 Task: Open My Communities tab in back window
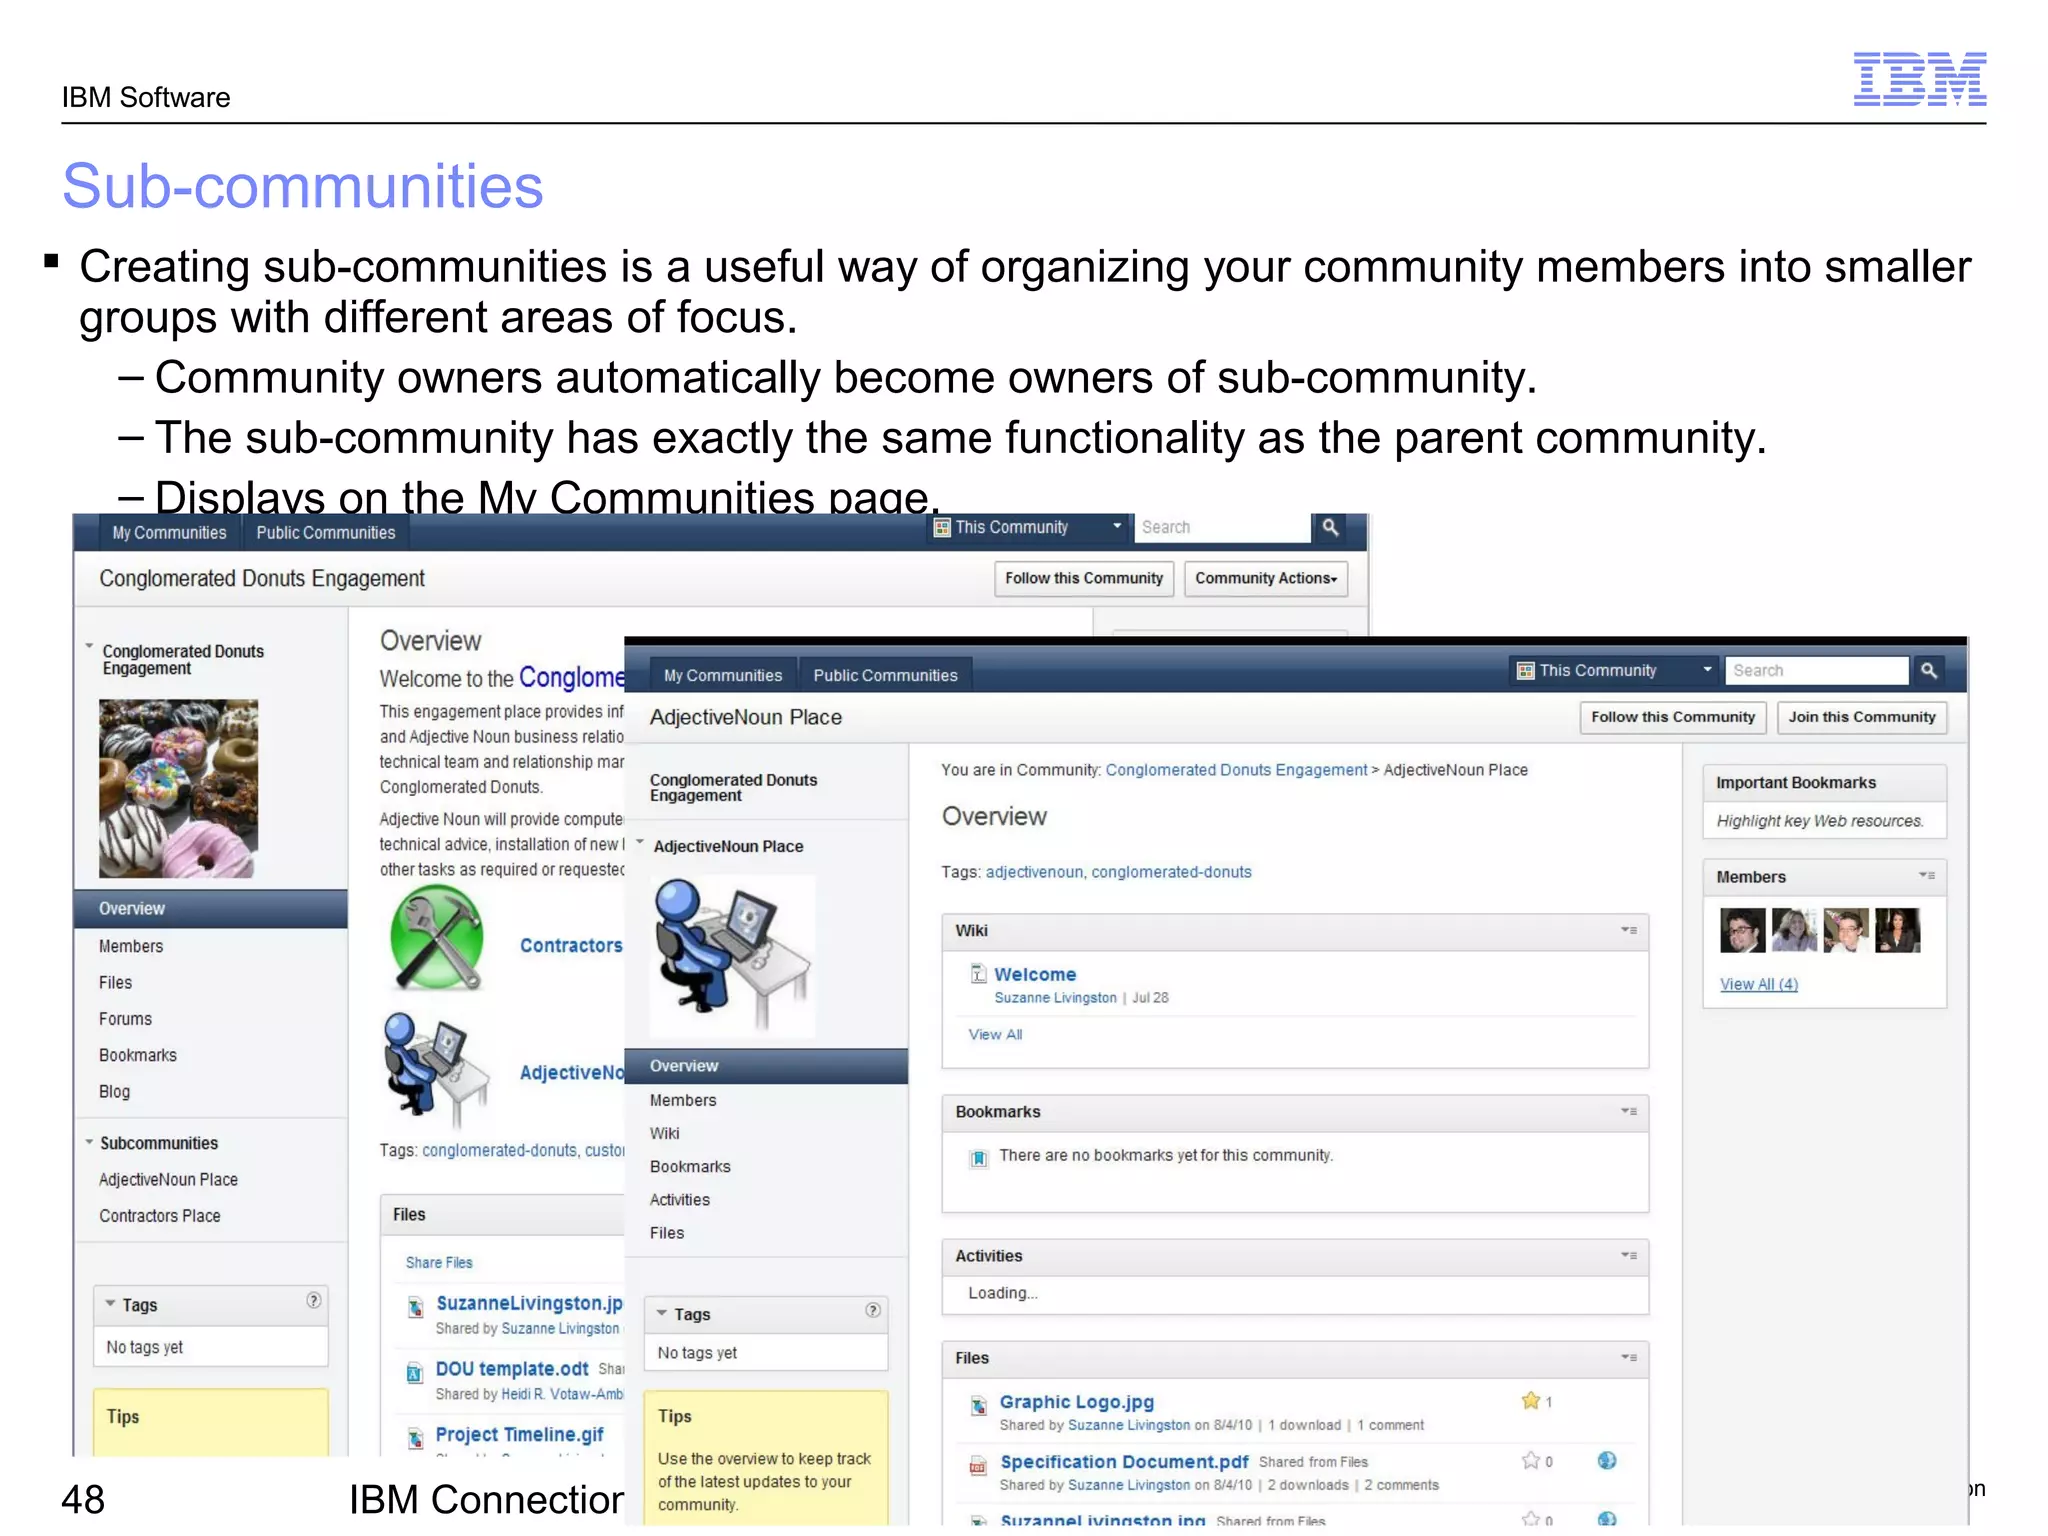(169, 532)
